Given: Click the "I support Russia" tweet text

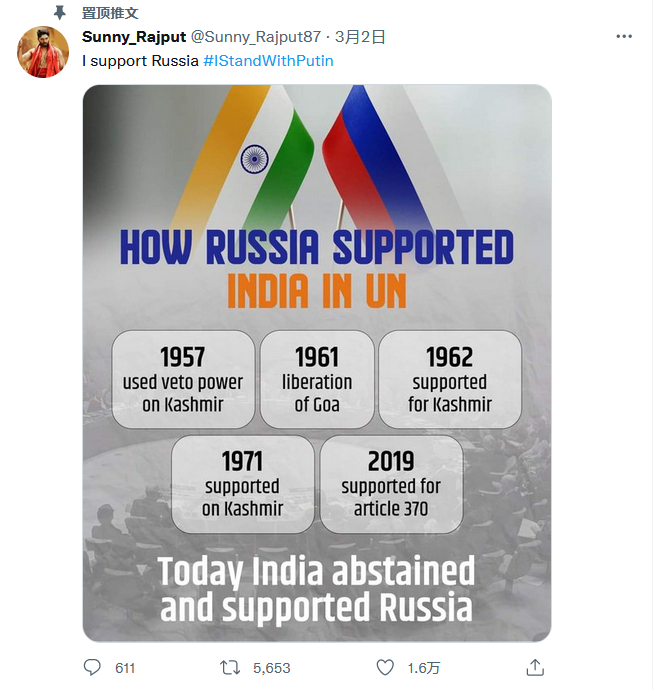Looking at the screenshot, I should coord(140,60).
